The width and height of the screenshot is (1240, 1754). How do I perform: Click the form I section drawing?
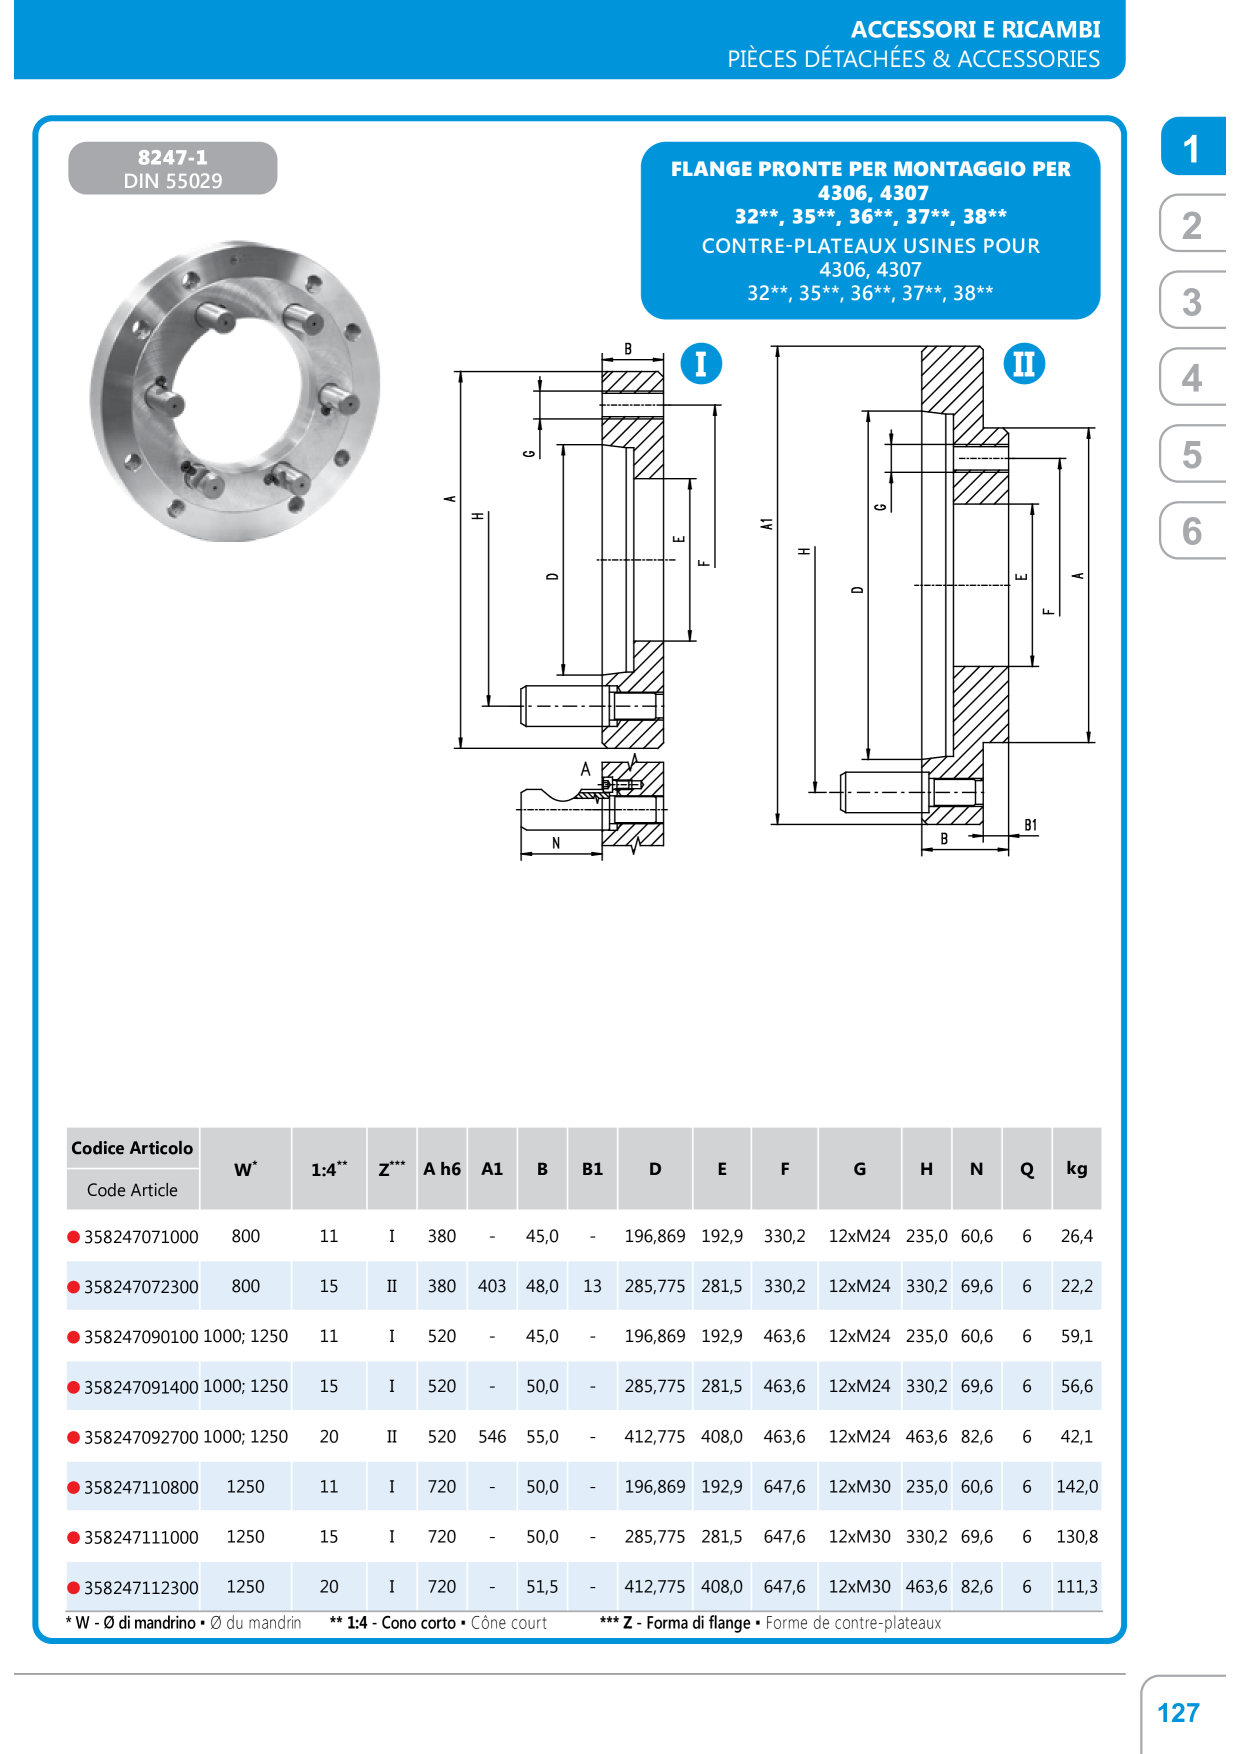[x=585, y=600]
